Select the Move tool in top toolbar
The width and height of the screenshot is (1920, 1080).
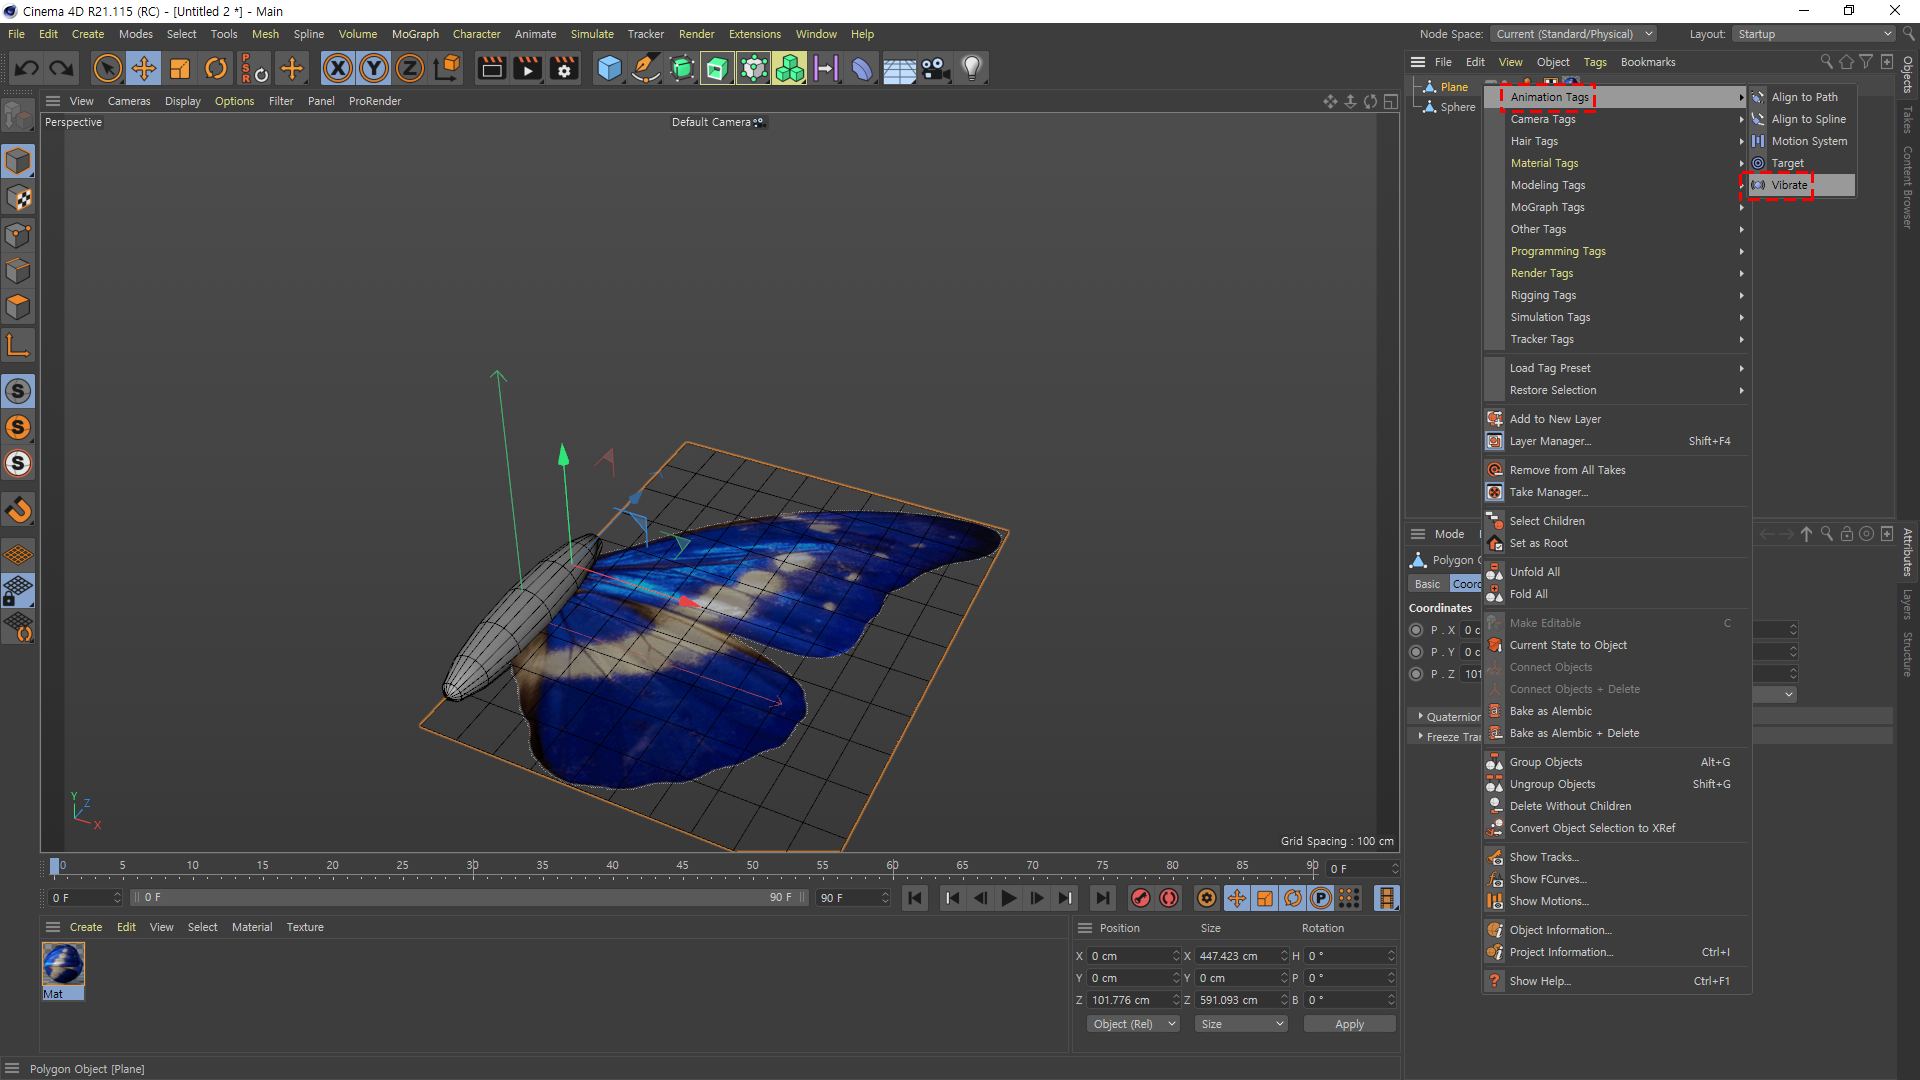144,69
